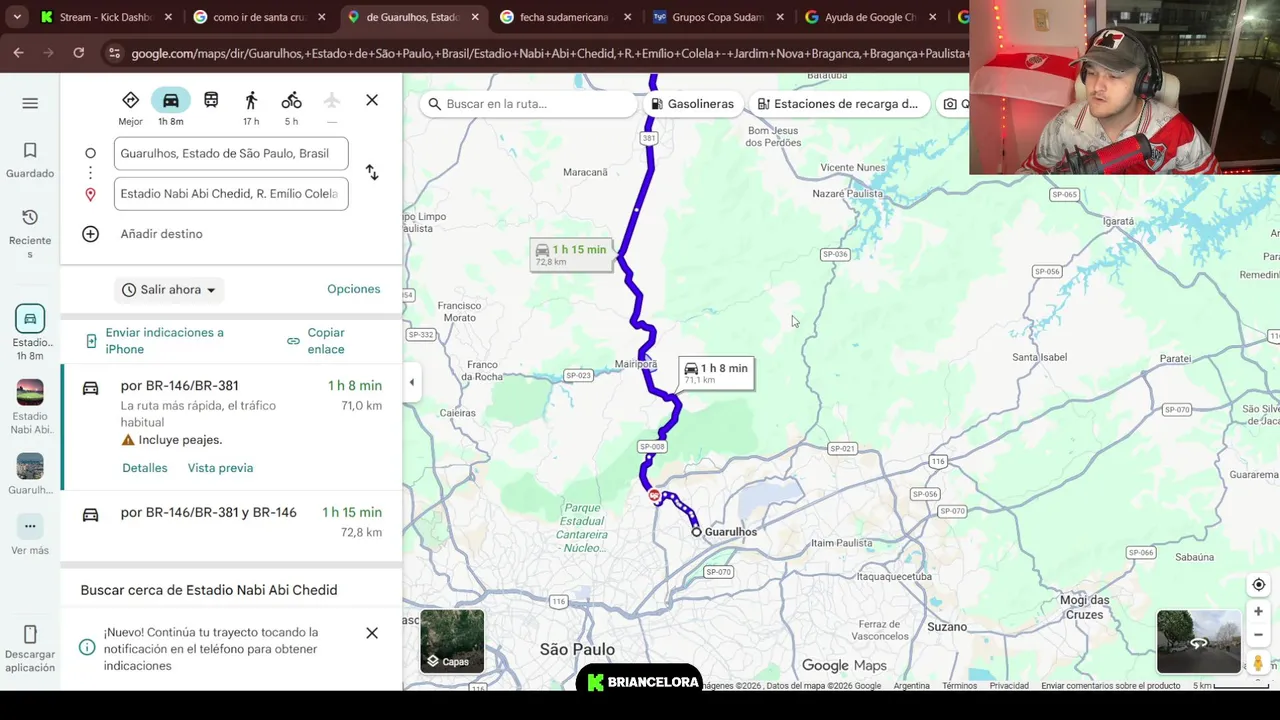This screenshot has width=1280, height=720.
Task: Switch to Ayuda de Google Chrome tab
Action: click(x=870, y=17)
